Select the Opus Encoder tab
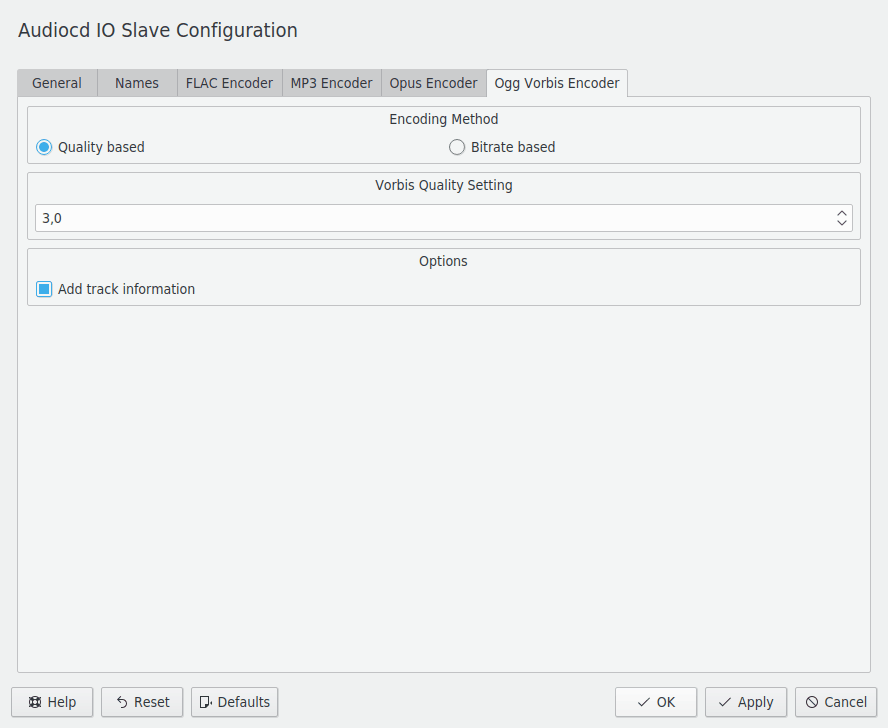 [433, 83]
